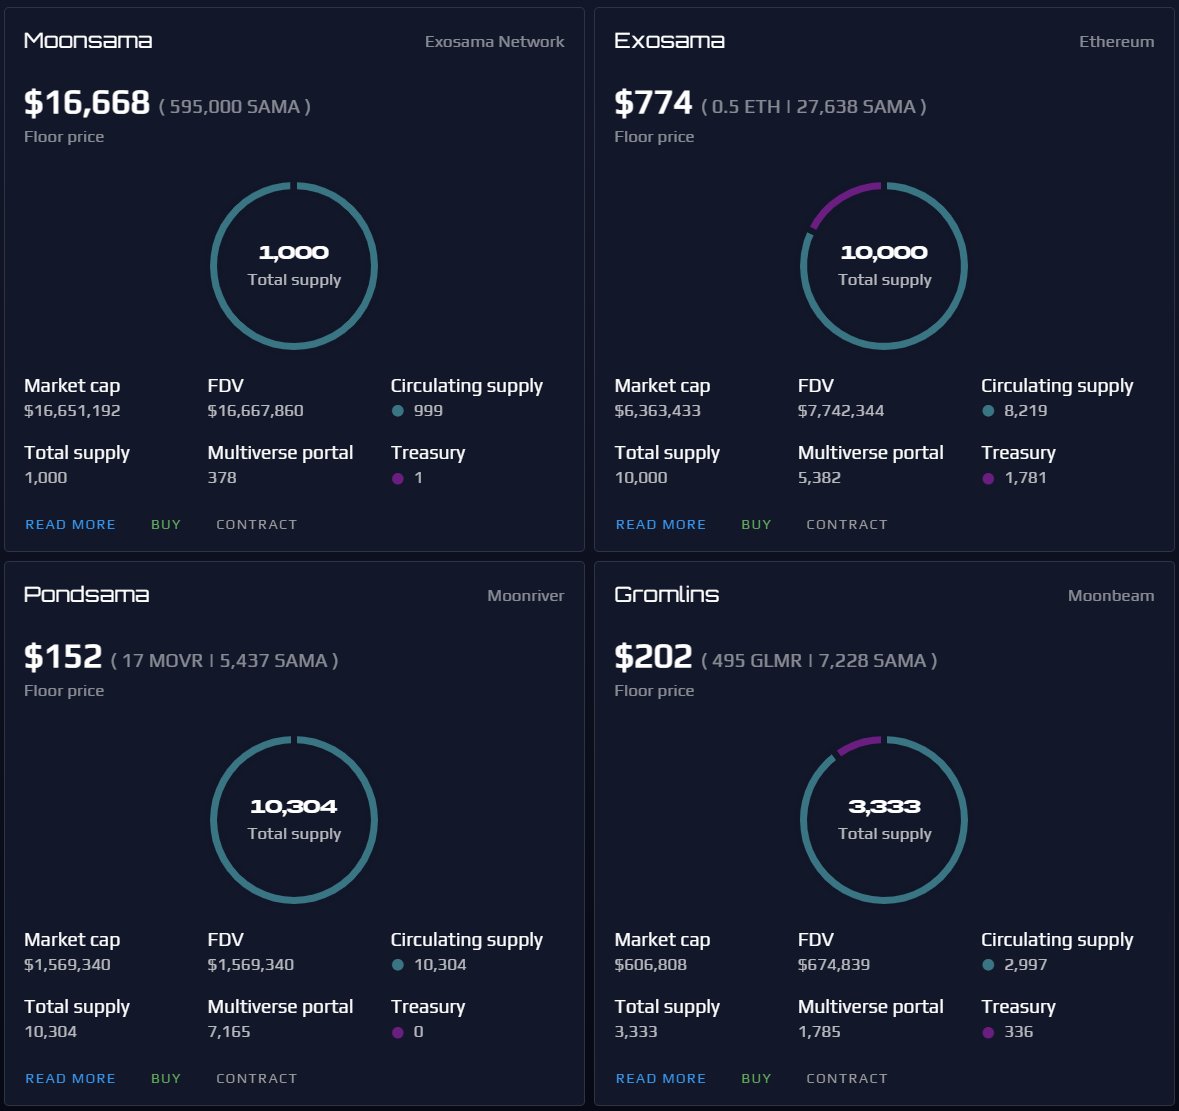Image resolution: width=1179 pixels, height=1111 pixels.
Task: Click the Moonriver network label
Action: coord(526,595)
